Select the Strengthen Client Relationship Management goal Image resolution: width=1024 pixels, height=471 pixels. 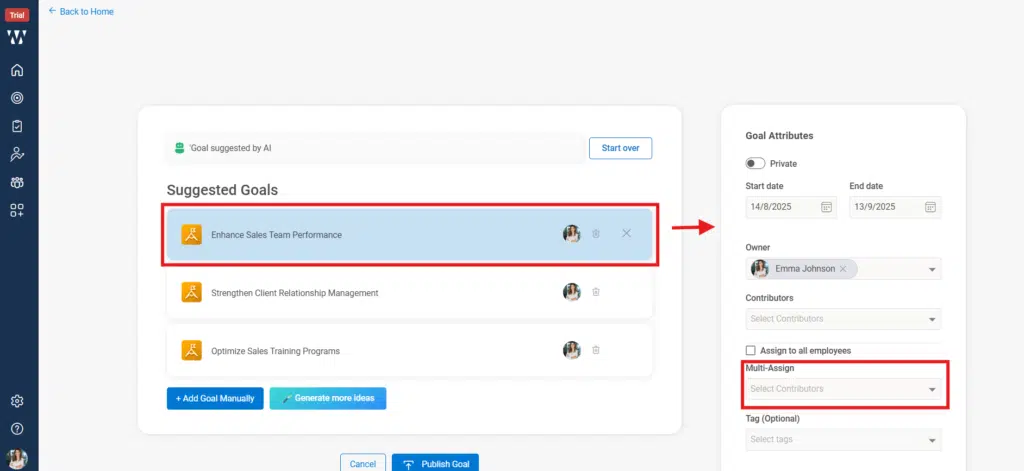point(409,293)
